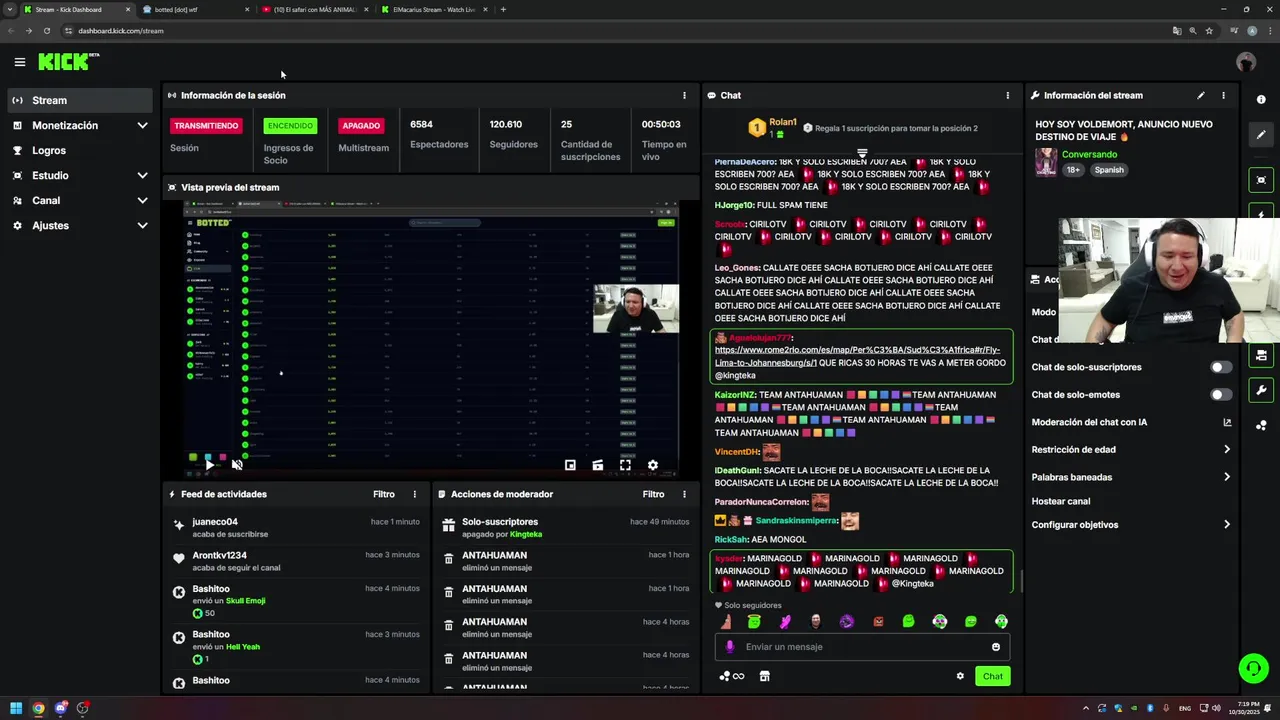This screenshot has height=720, width=1280.
Task: Open the green support headset button
Action: pyautogui.click(x=1253, y=668)
